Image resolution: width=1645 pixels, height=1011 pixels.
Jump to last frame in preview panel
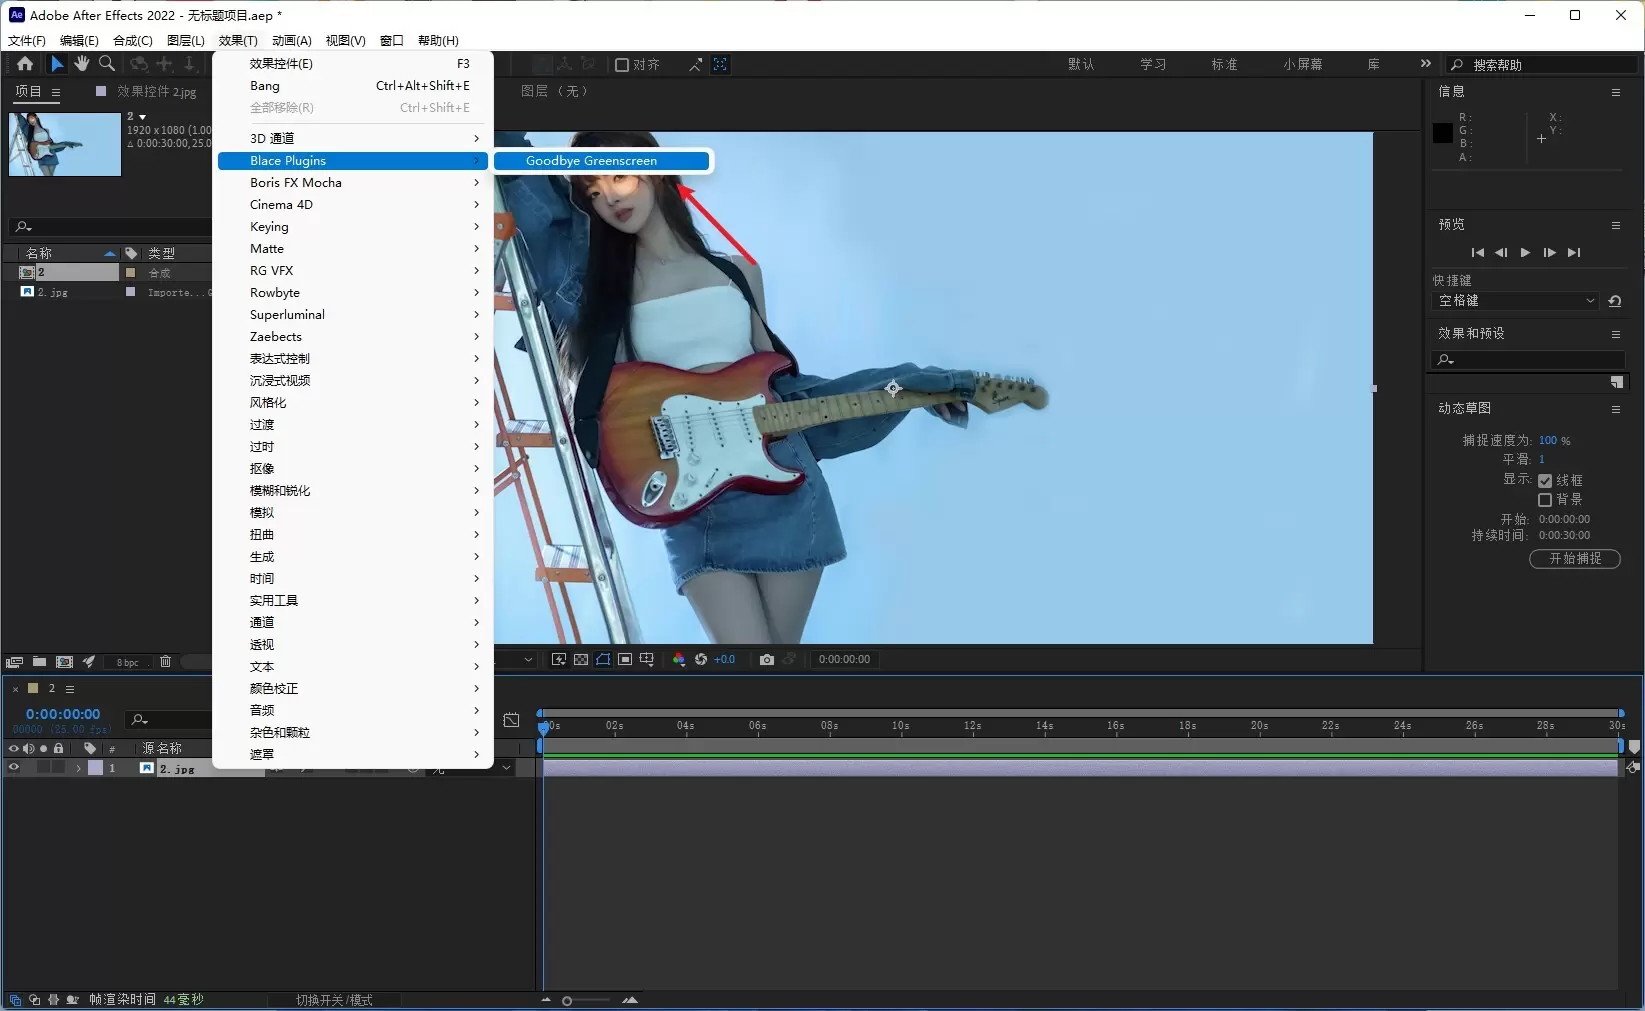[x=1574, y=253]
